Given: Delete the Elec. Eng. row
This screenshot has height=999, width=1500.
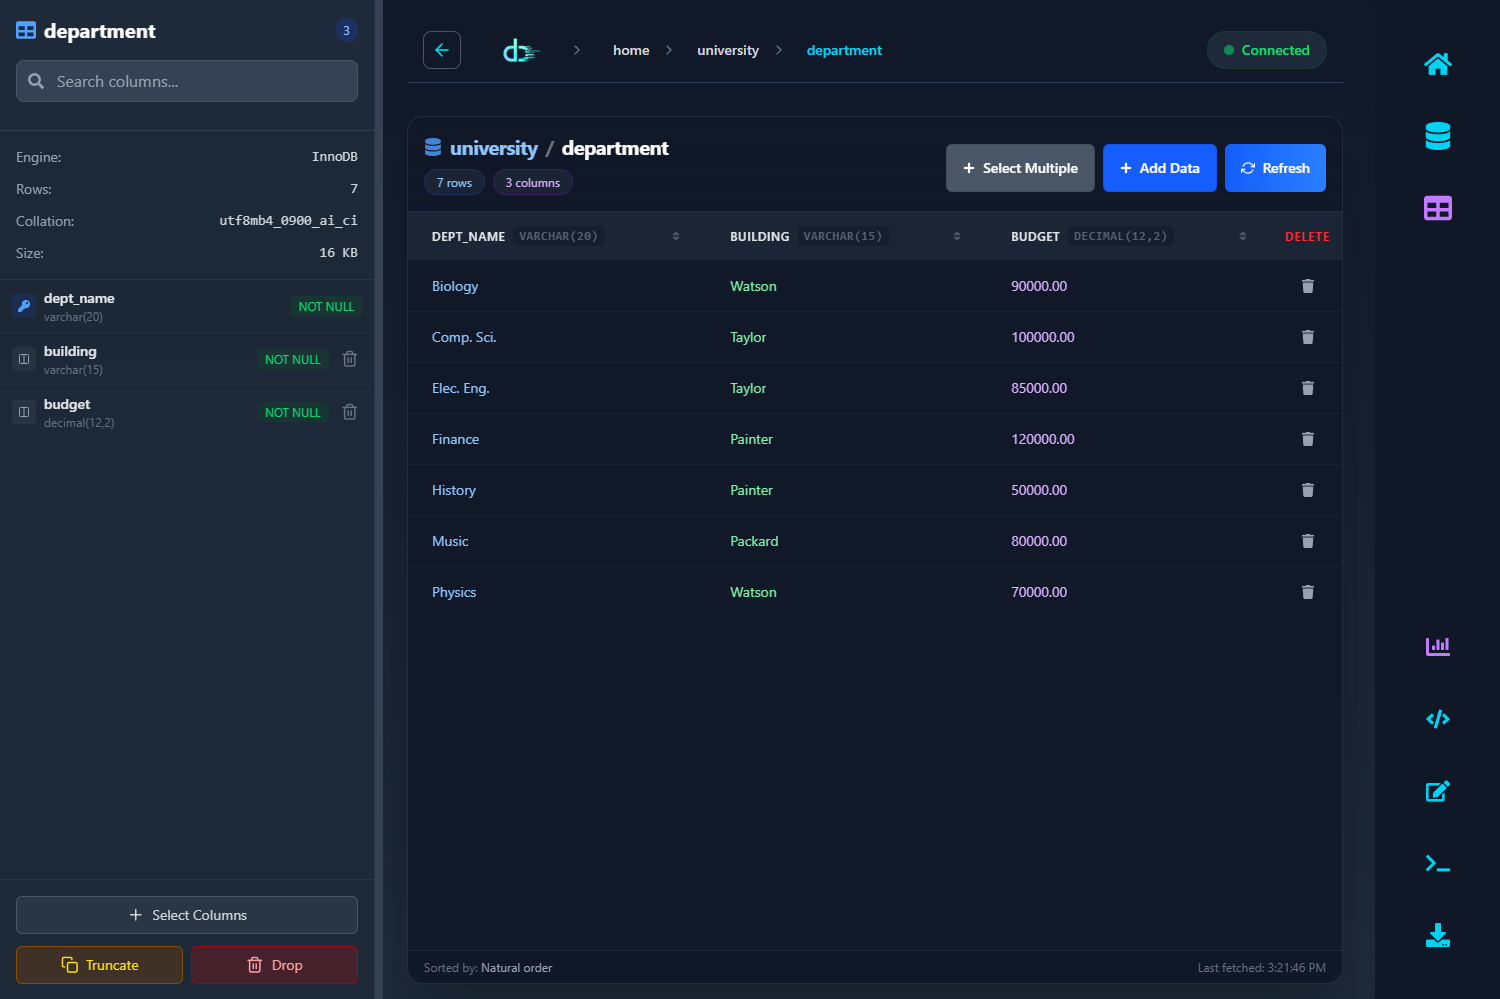Looking at the screenshot, I should pyautogui.click(x=1307, y=388).
